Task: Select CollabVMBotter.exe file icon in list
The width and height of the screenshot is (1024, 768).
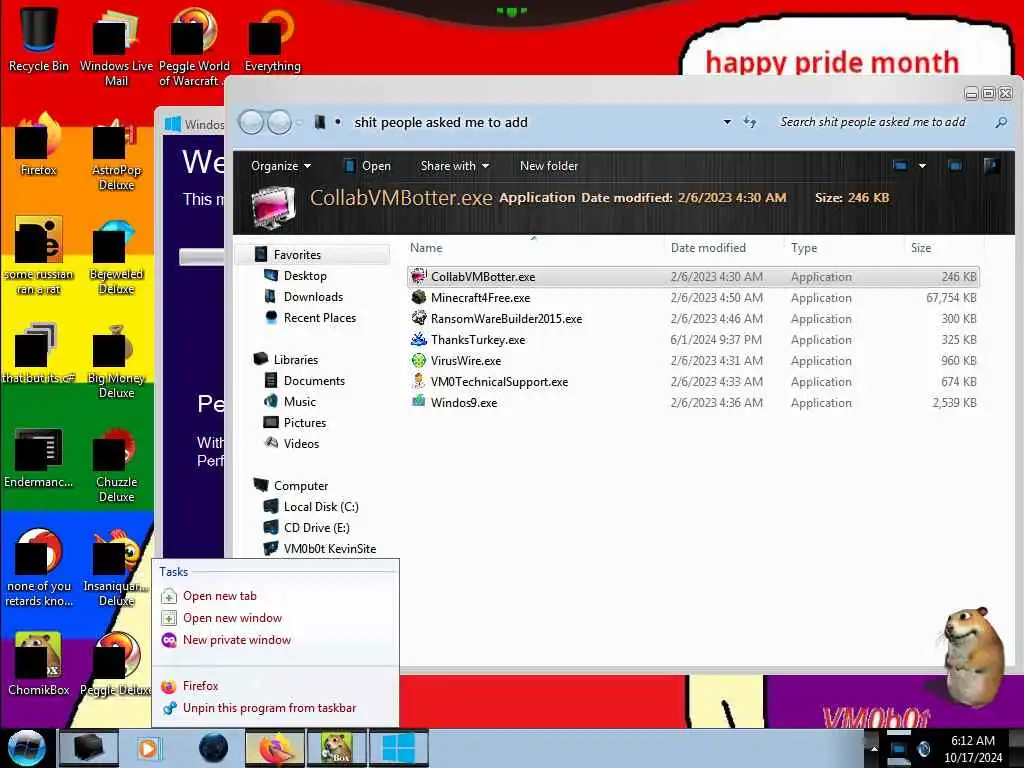Action: (x=419, y=276)
